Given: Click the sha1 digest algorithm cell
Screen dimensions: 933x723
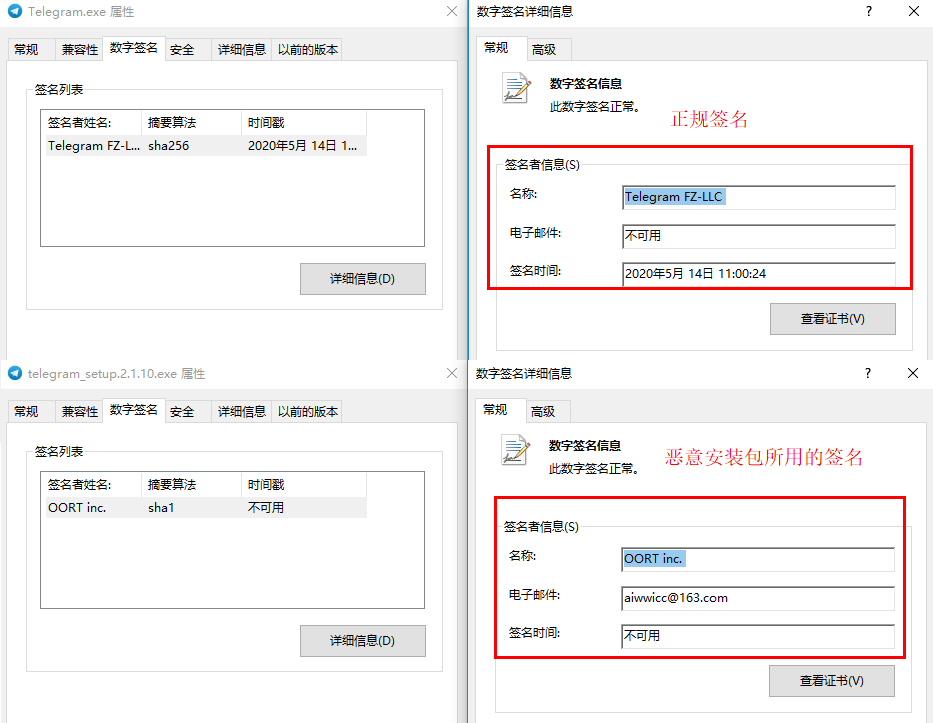Looking at the screenshot, I should tap(161, 508).
